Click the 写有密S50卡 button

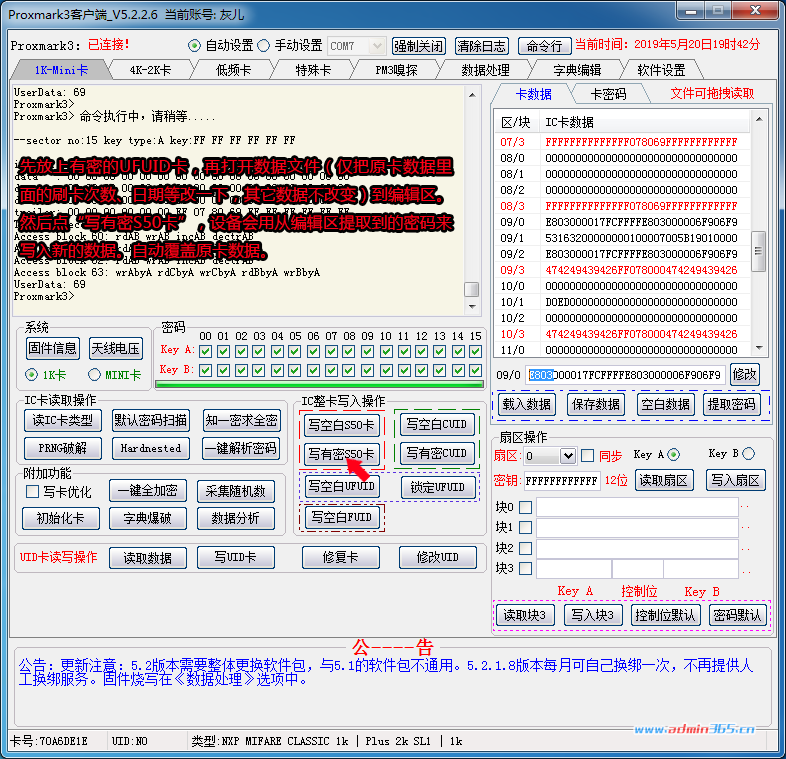pyautogui.click(x=342, y=454)
